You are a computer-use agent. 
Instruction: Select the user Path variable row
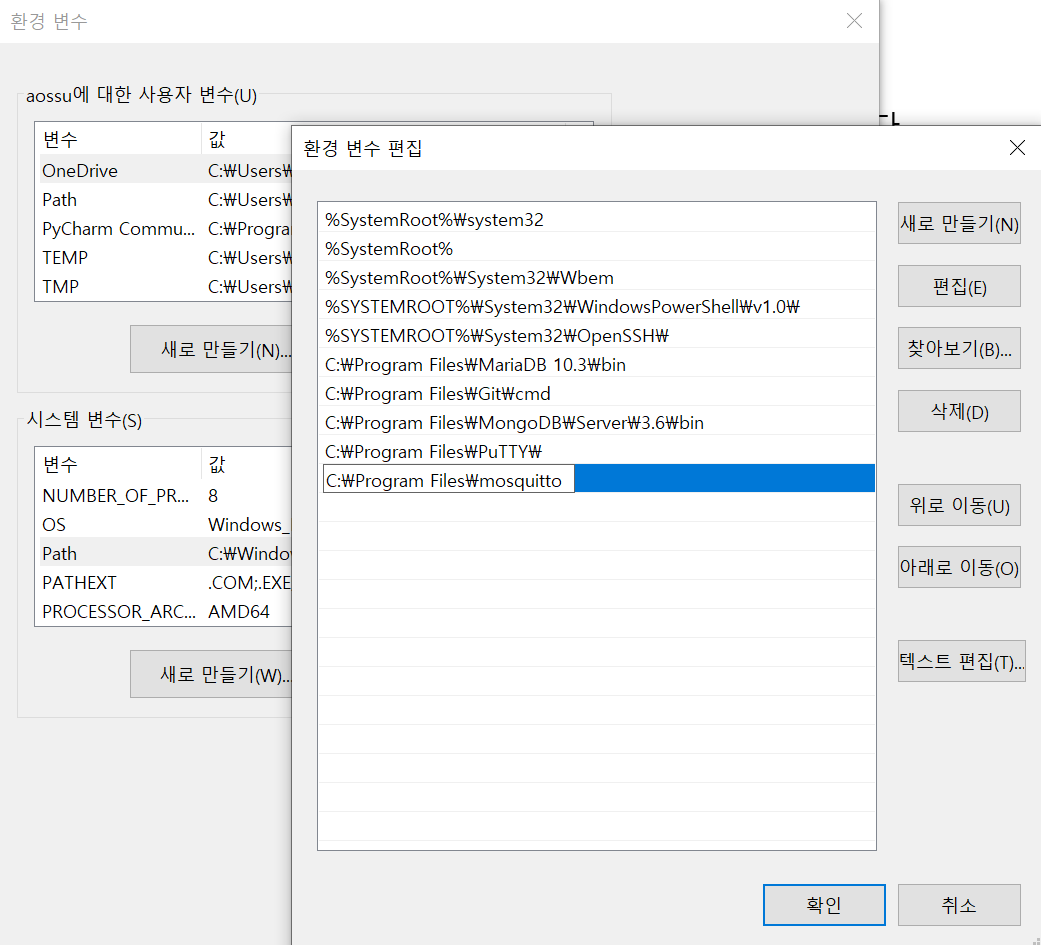[166, 200]
